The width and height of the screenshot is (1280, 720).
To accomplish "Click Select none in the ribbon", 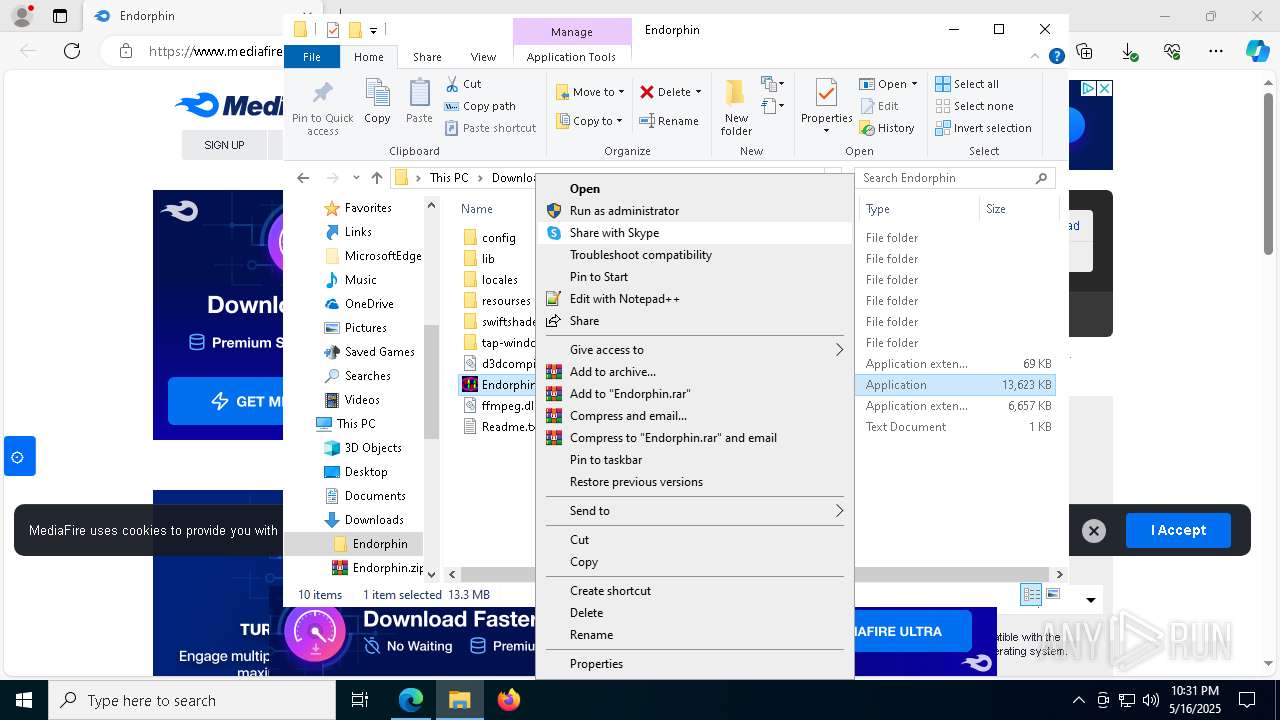I will coord(974,106).
